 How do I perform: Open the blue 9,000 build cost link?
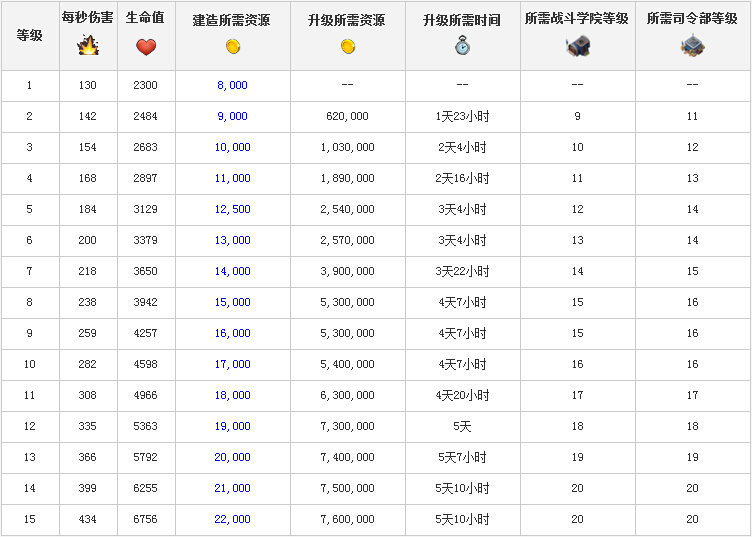[x=233, y=117]
